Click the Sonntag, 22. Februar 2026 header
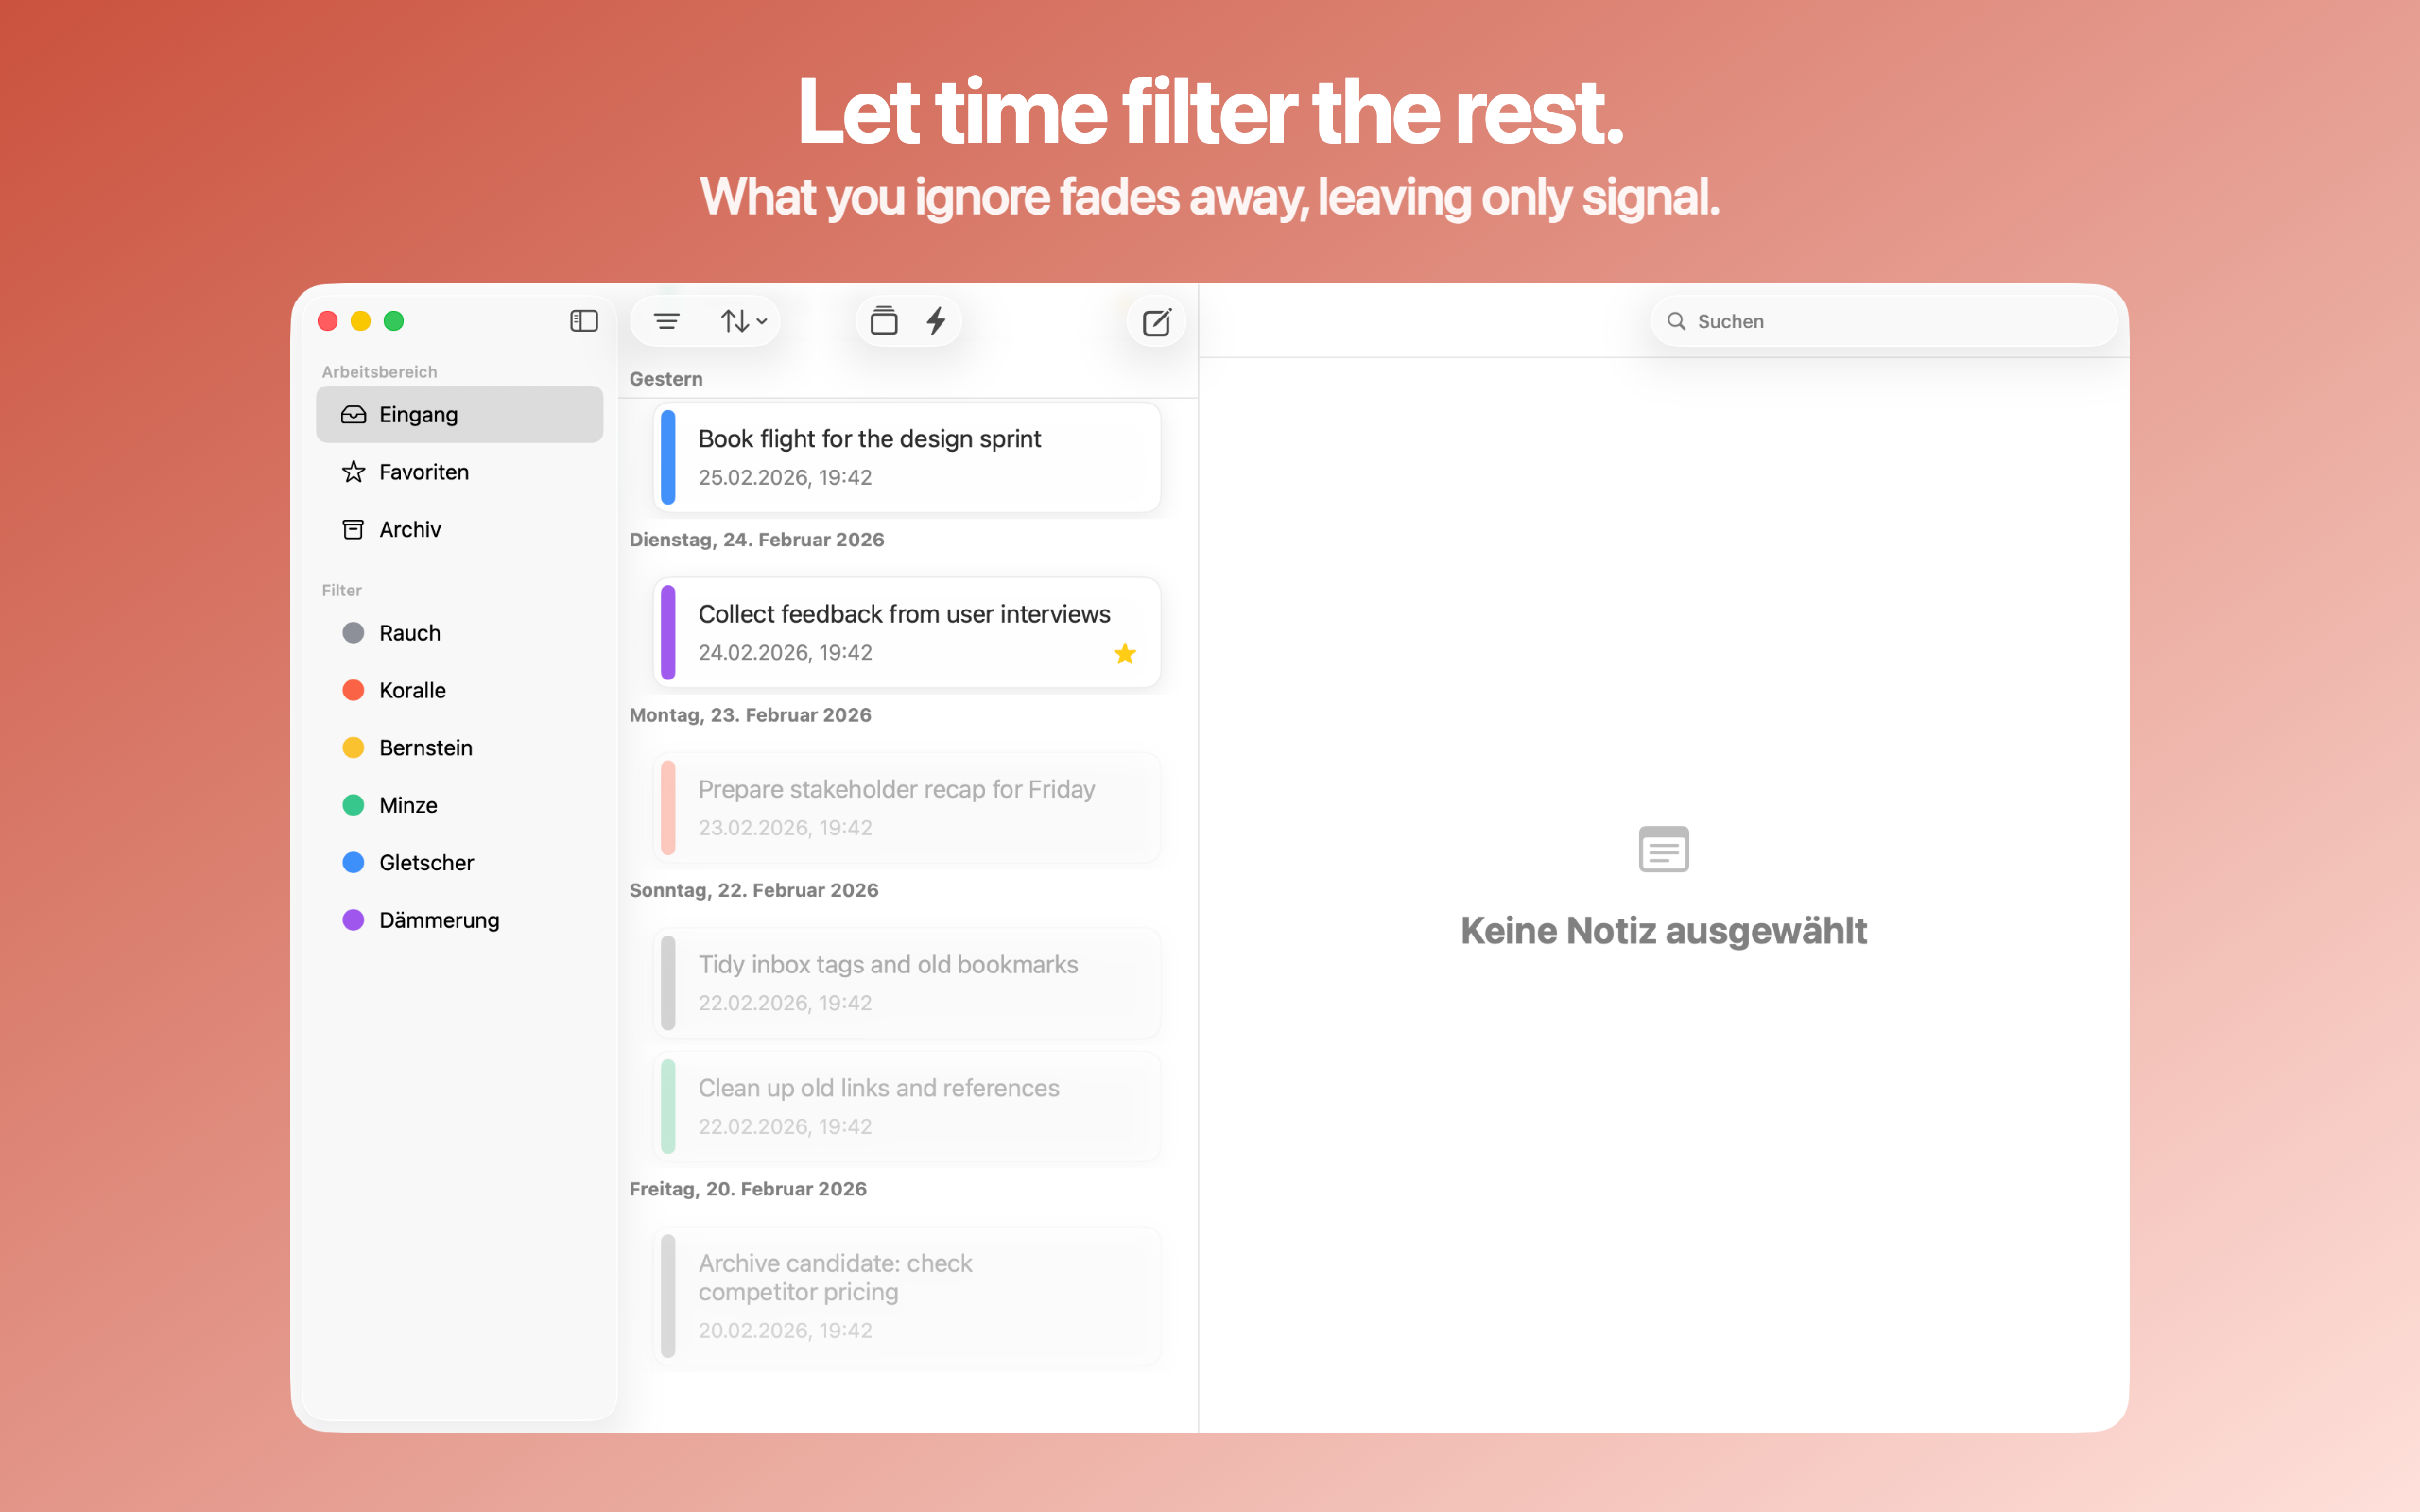 (754, 890)
